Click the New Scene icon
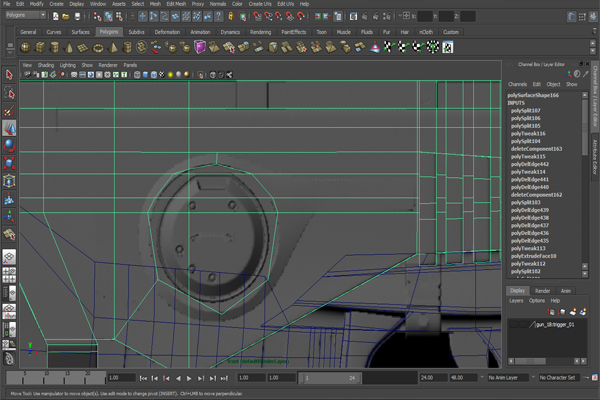Screen dimensions: 600x400 coord(56,16)
